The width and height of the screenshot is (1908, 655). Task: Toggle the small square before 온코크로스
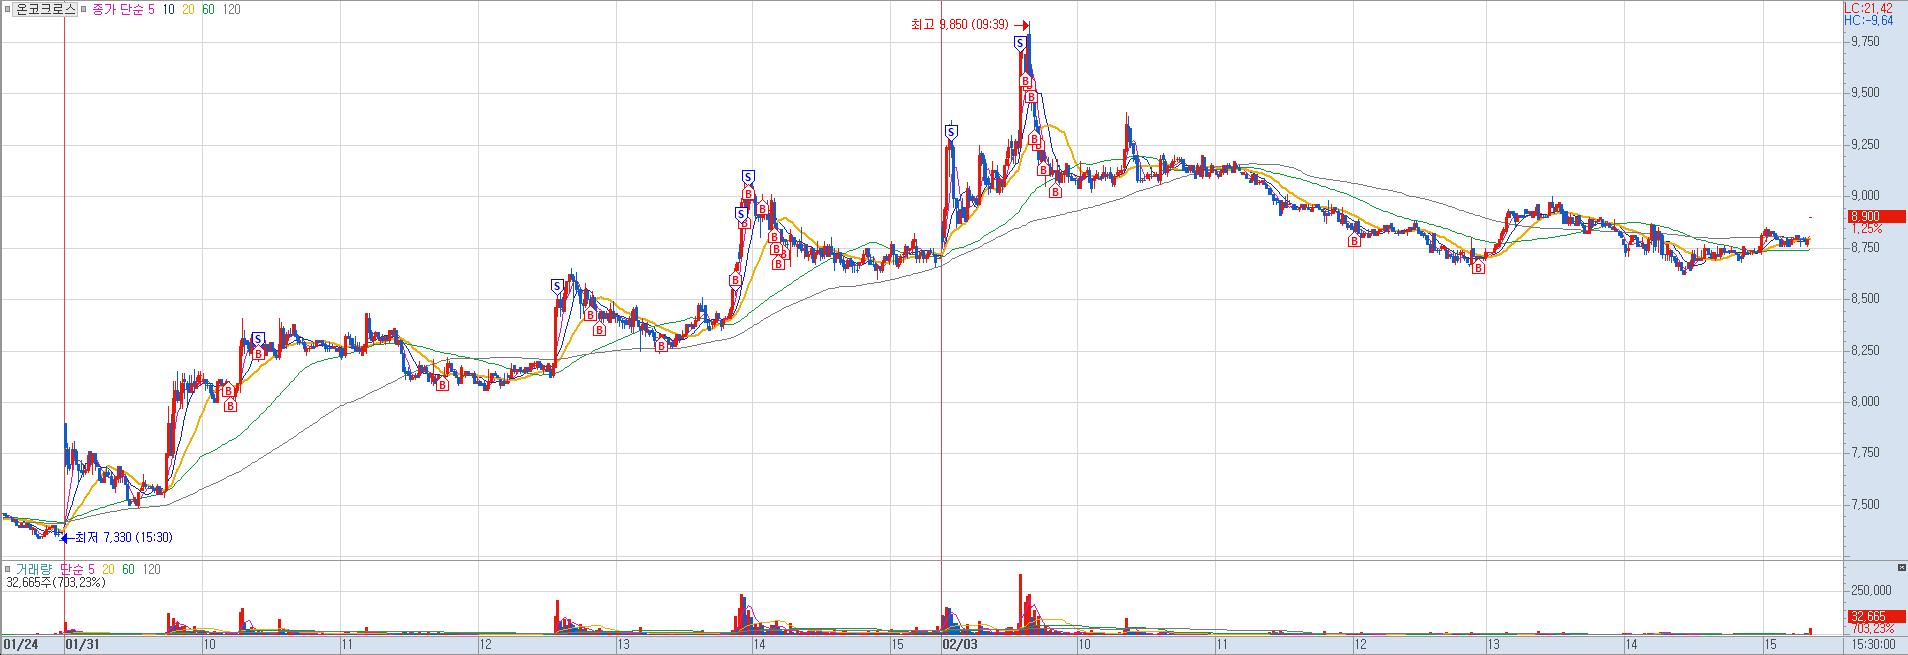point(7,9)
